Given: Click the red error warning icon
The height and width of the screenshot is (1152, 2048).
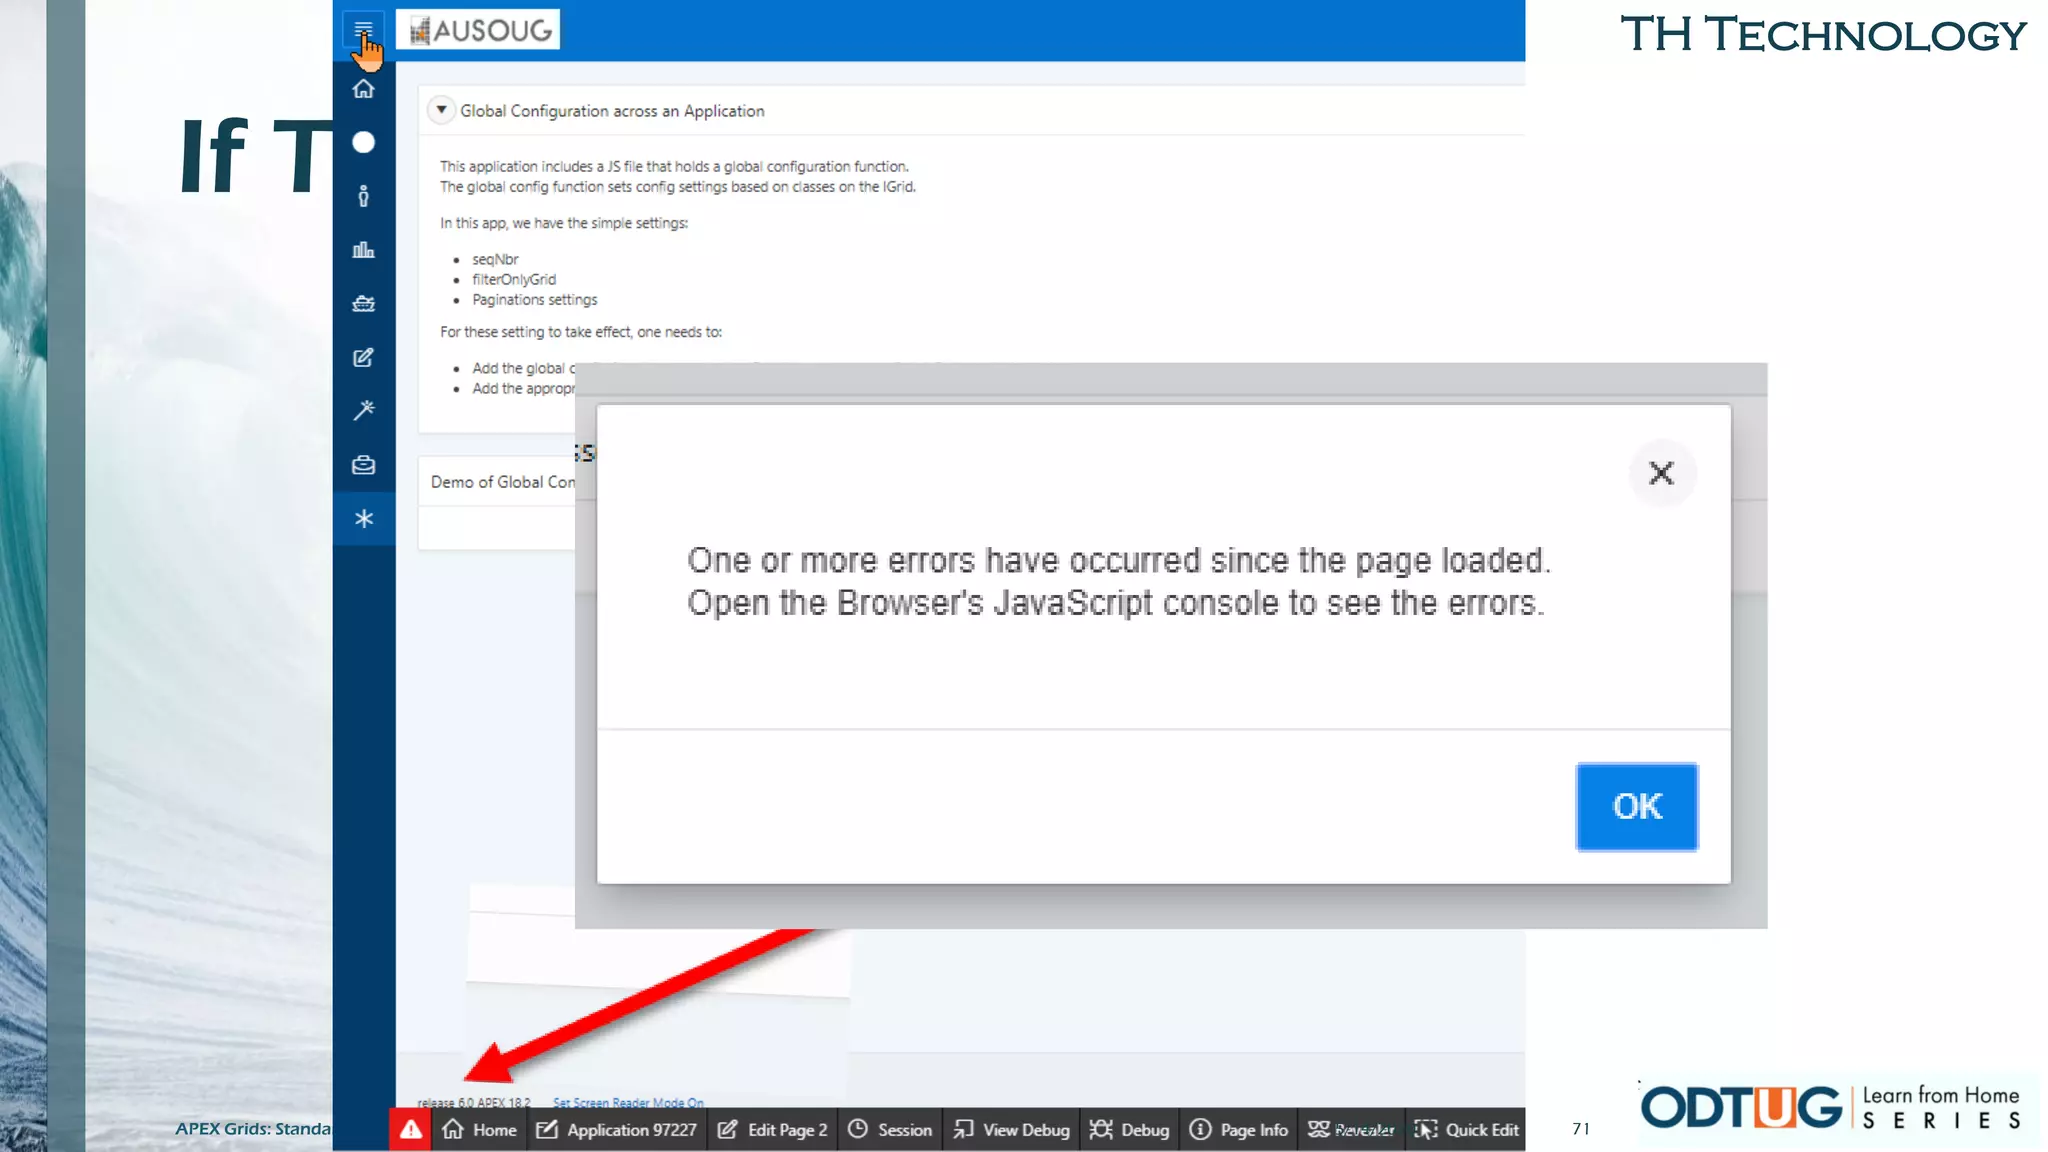Looking at the screenshot, I should [410, 1129].
